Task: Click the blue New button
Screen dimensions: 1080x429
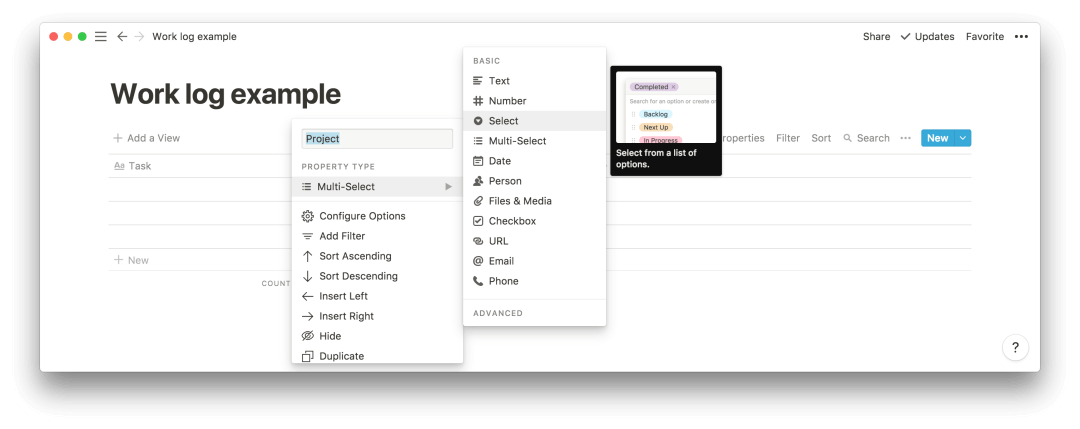Action: coord(937,138)
